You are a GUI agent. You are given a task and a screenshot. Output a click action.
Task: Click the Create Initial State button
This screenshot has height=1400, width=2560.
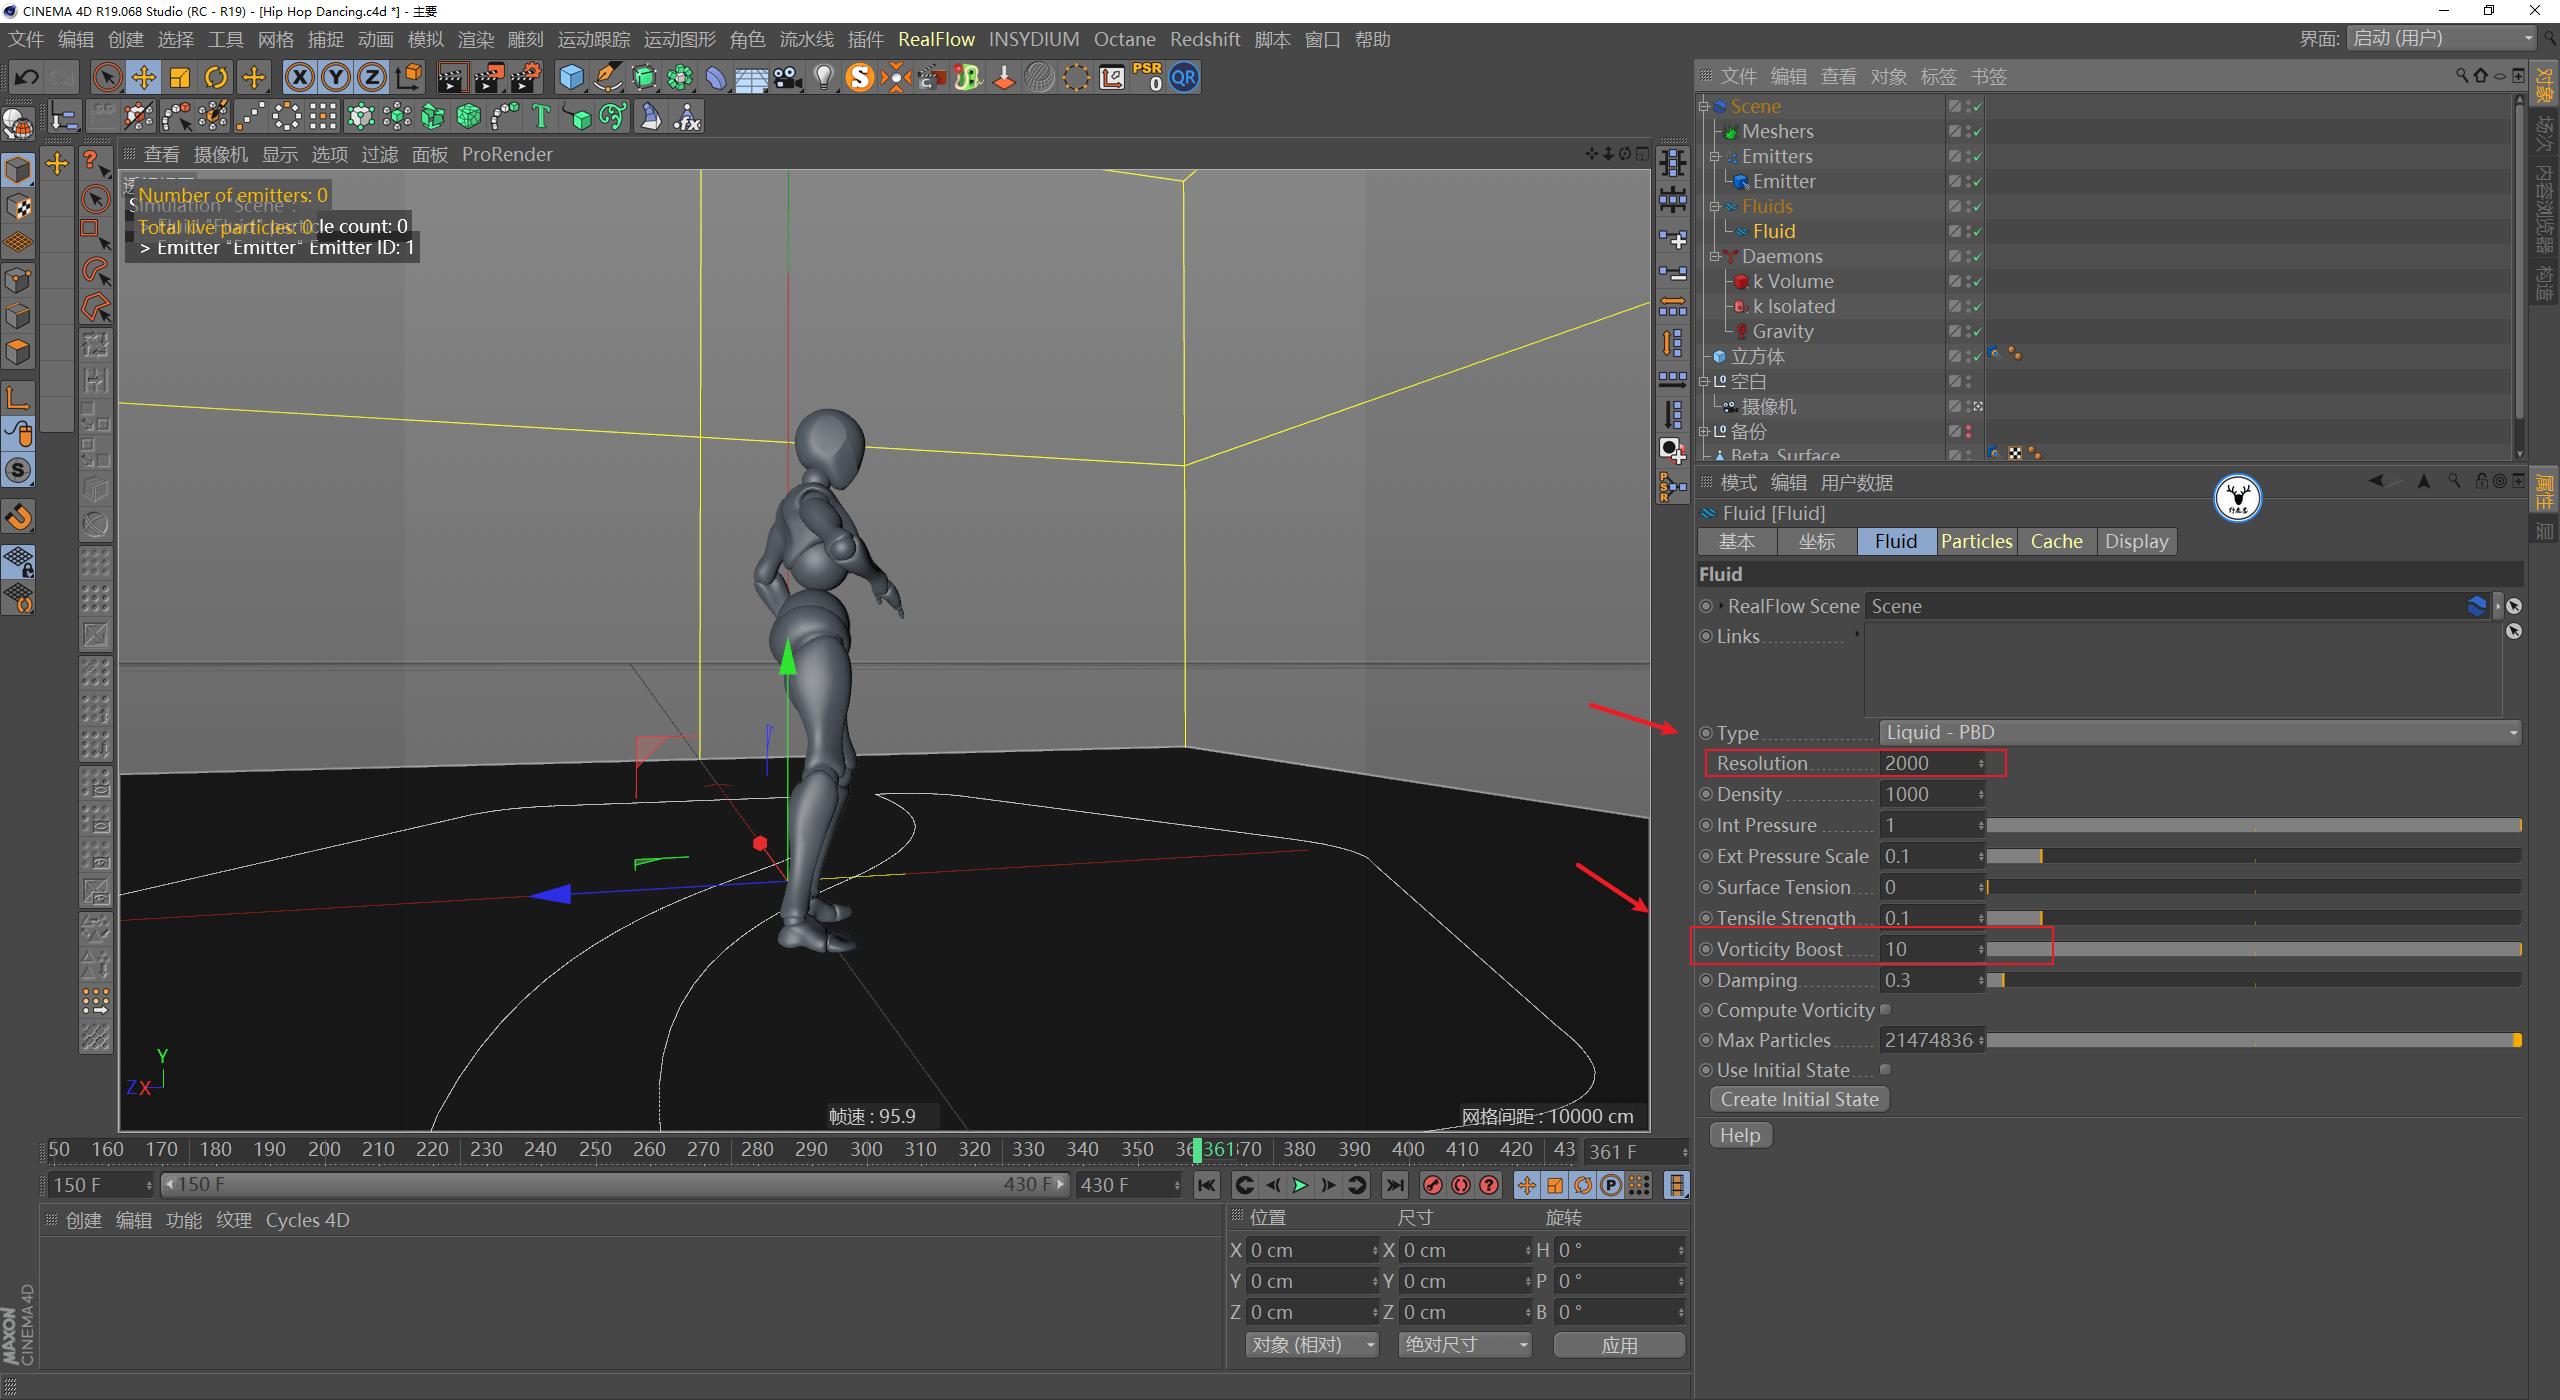(1798, 1099)
